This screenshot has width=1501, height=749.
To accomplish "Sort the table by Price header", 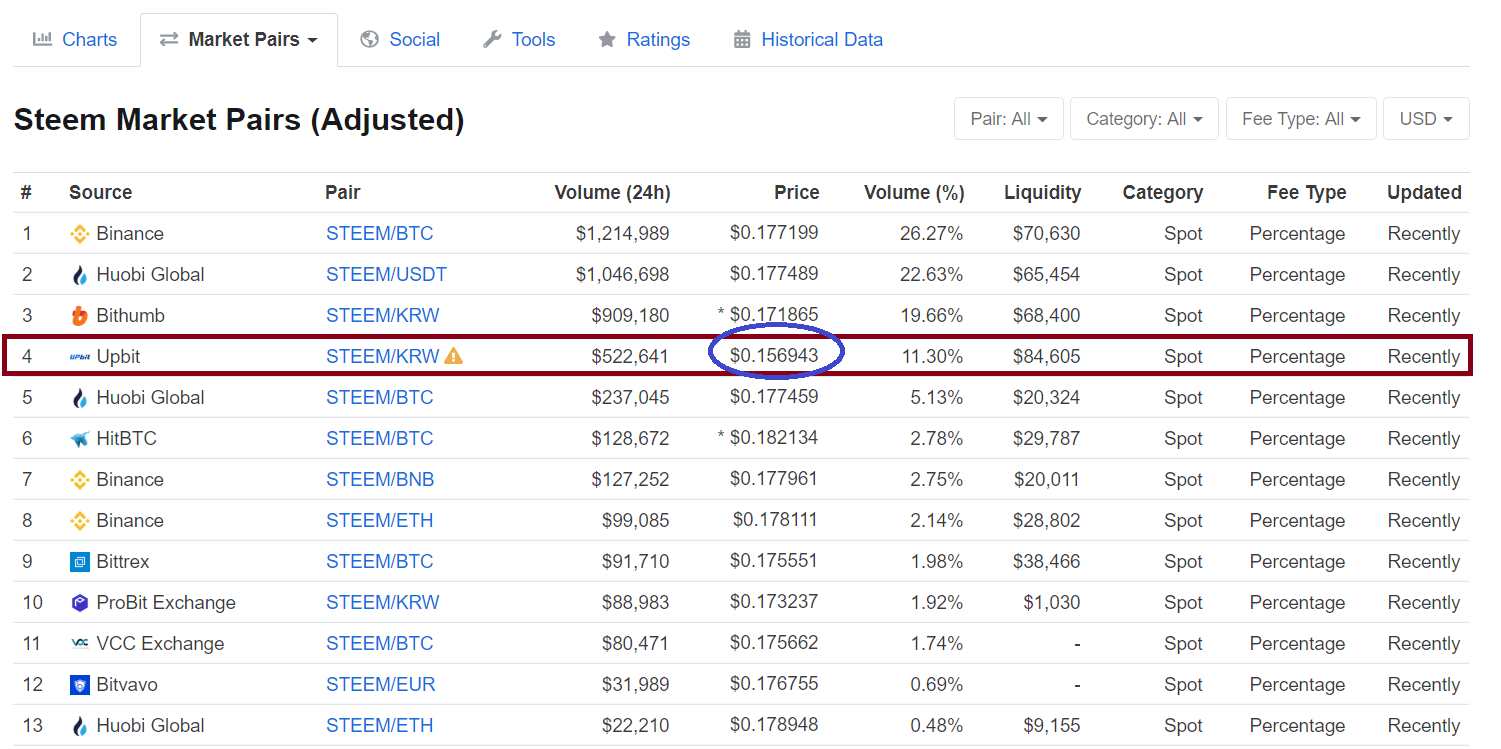I will coord(796,193).
